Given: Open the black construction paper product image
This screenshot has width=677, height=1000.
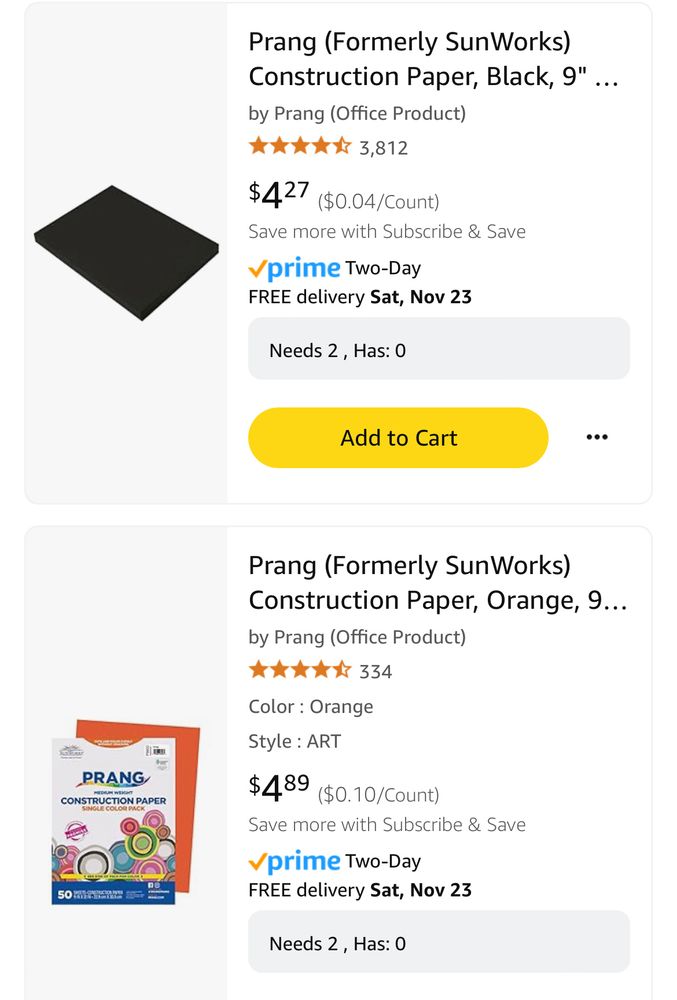Looking at the screenshot, I should point(126,253).
